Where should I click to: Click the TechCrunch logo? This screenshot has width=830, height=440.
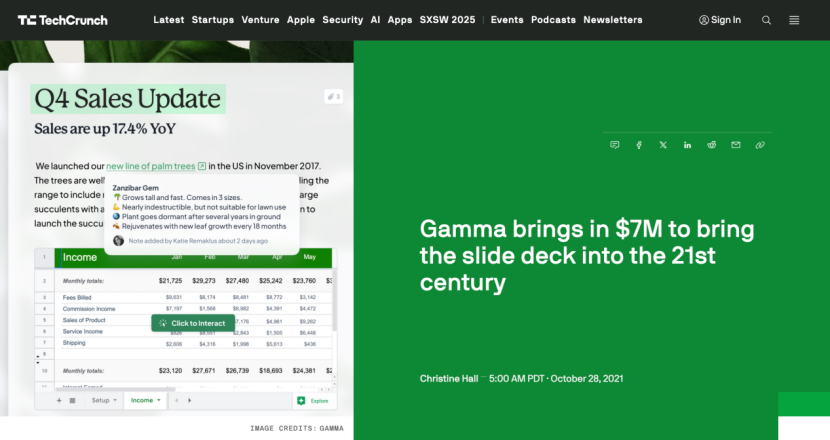point(62,20)
